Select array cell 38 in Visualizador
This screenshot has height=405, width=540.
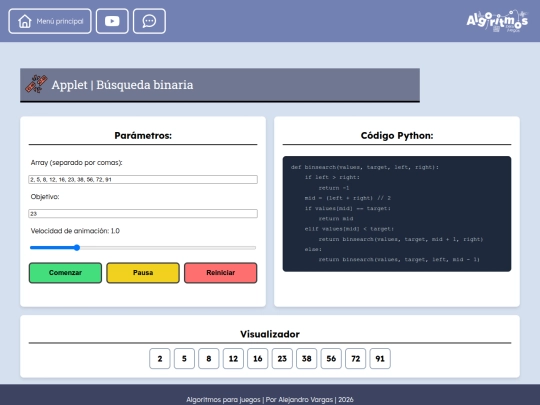coord(307,359)
